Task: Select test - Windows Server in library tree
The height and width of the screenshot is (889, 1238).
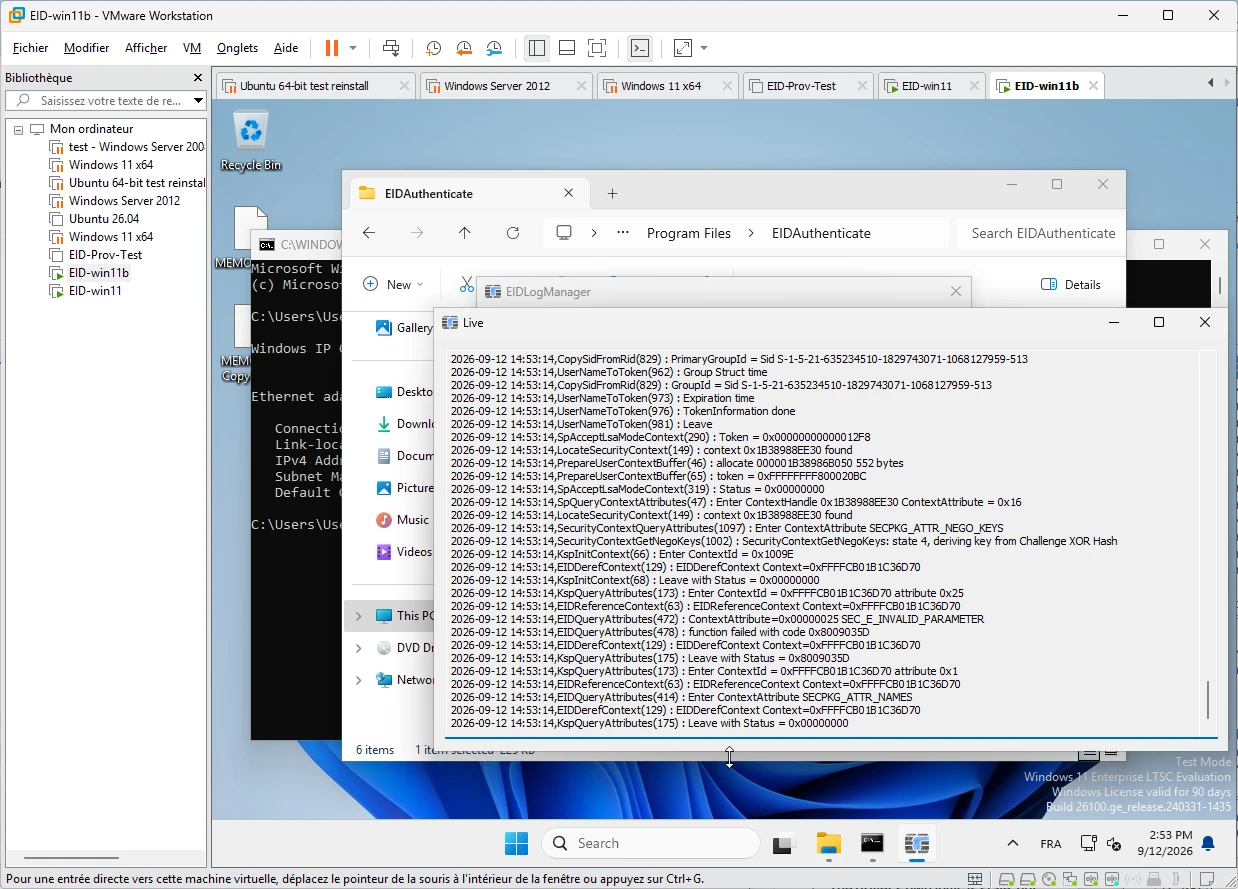Action: coord(127,147)
